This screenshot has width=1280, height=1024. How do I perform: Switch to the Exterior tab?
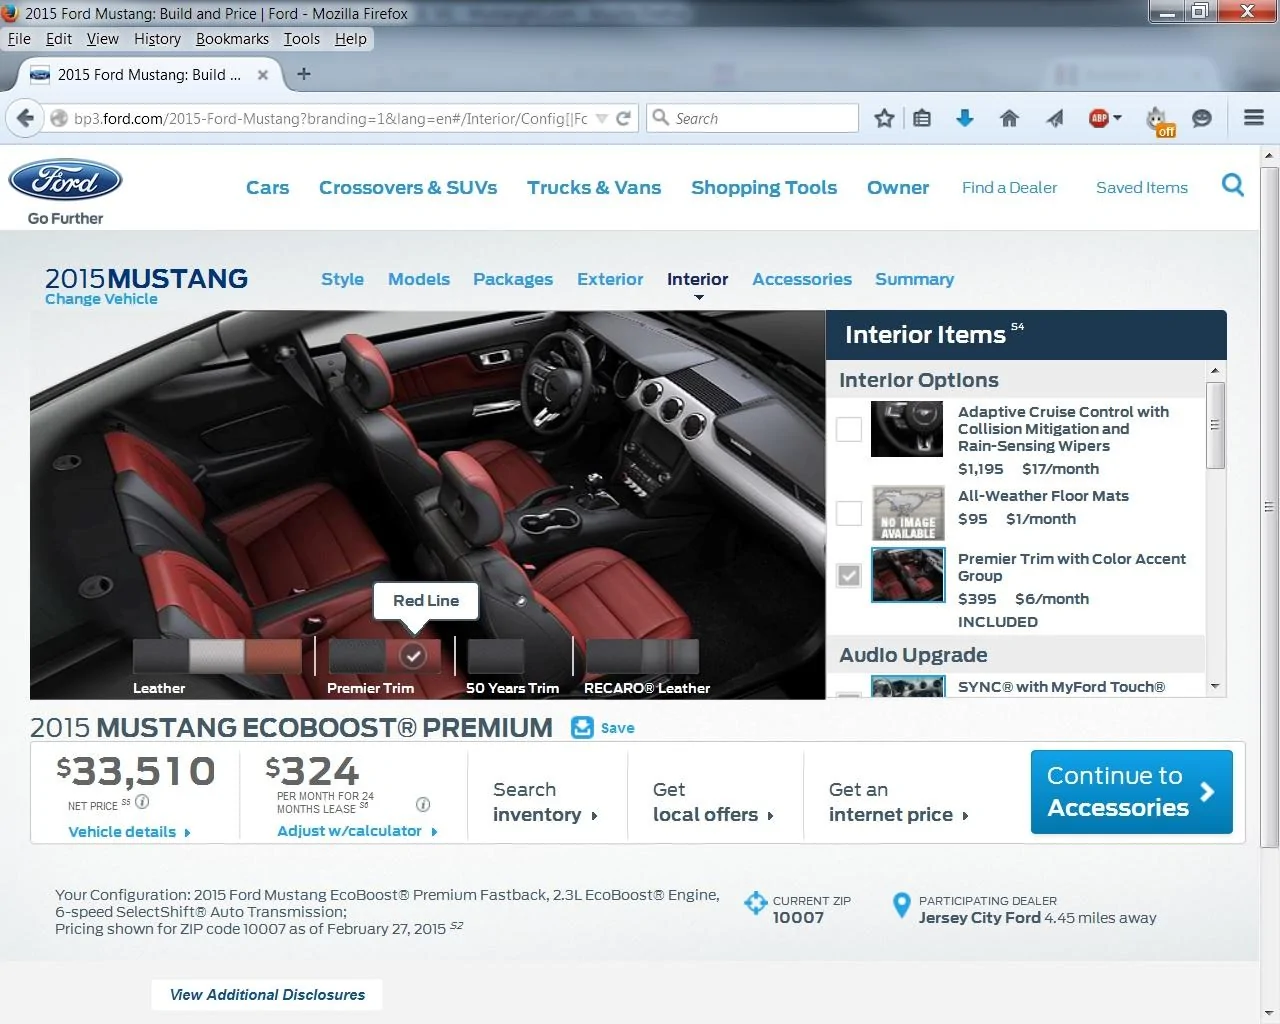click(x=610, y=279)
